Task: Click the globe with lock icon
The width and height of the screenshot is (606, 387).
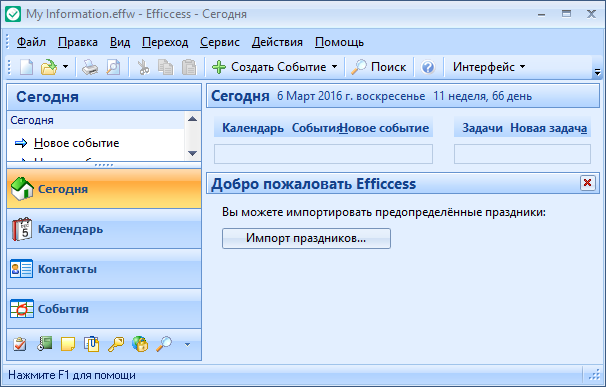Action: point(140,344)
